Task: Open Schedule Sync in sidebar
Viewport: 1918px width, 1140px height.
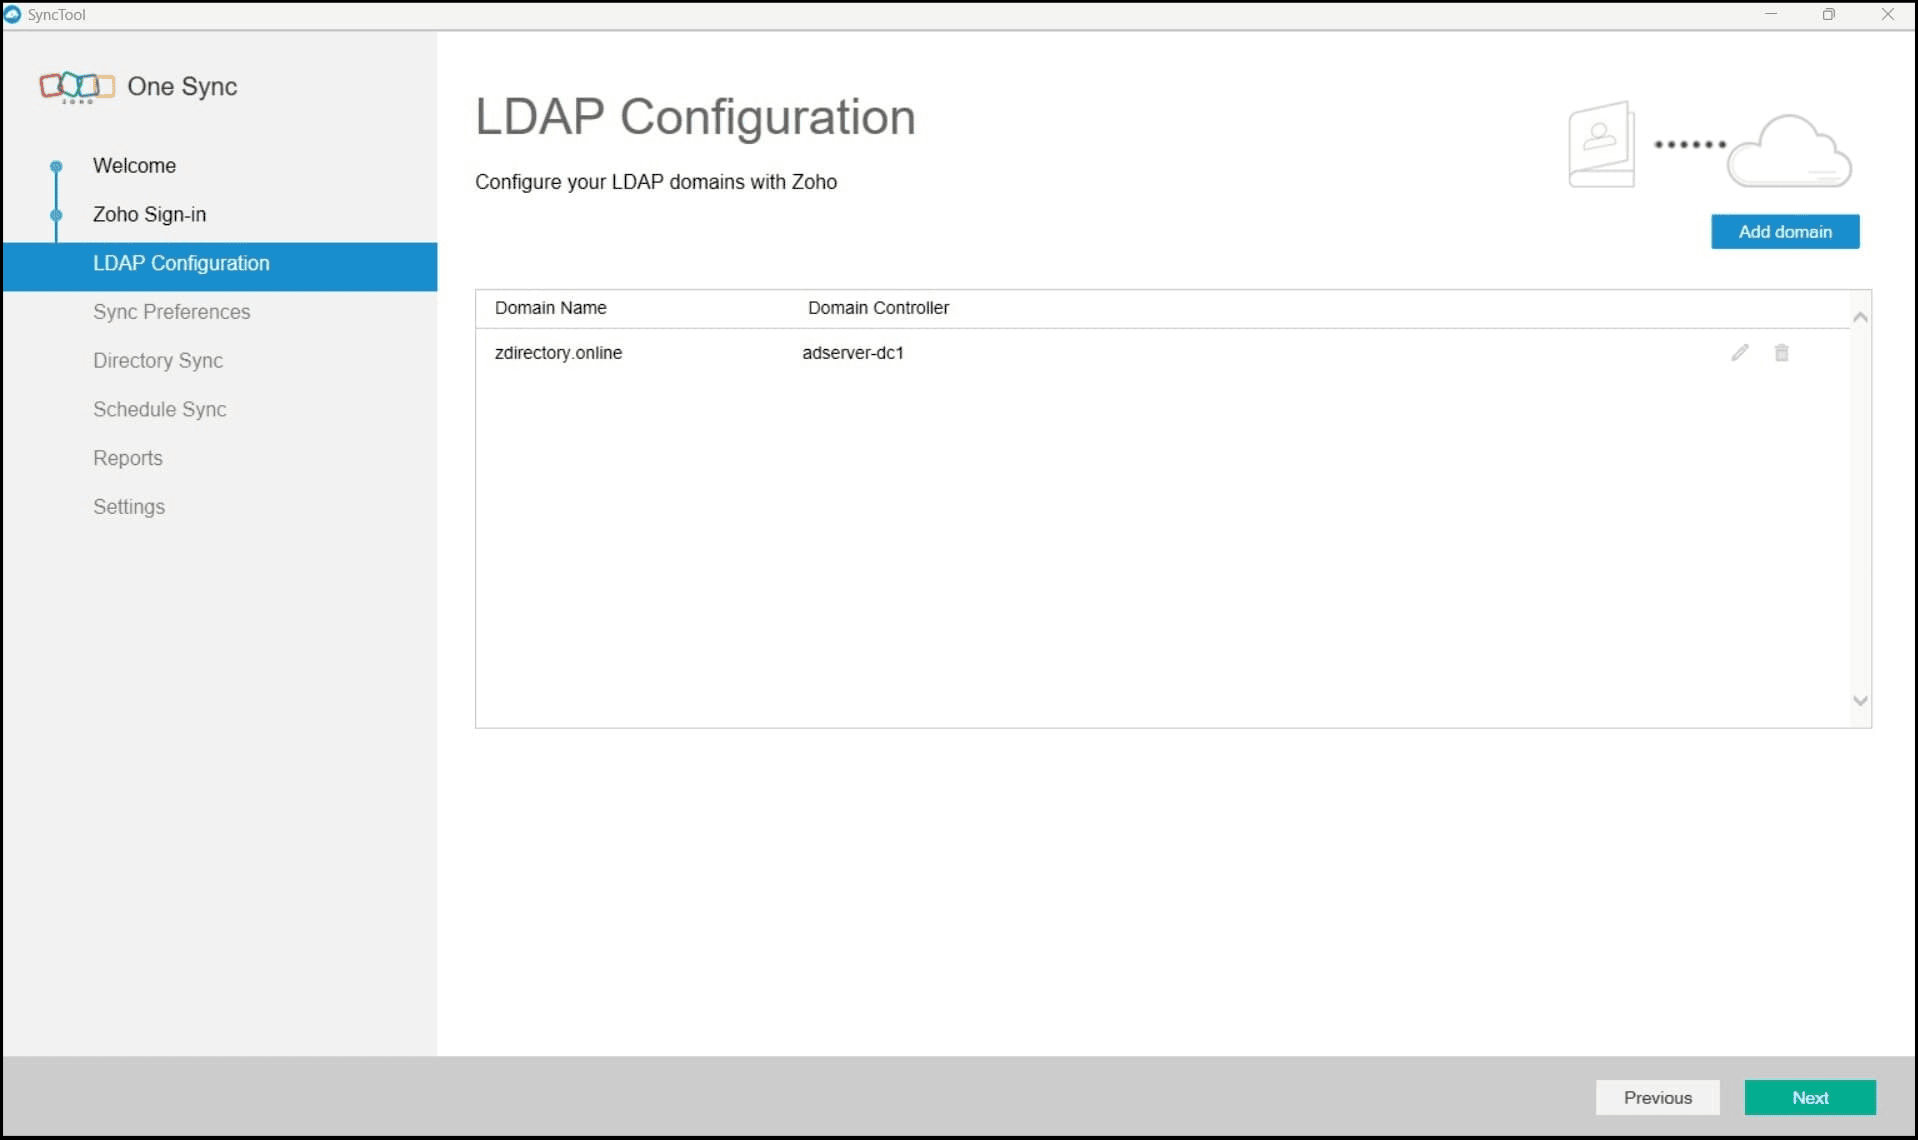Action: 159,410
